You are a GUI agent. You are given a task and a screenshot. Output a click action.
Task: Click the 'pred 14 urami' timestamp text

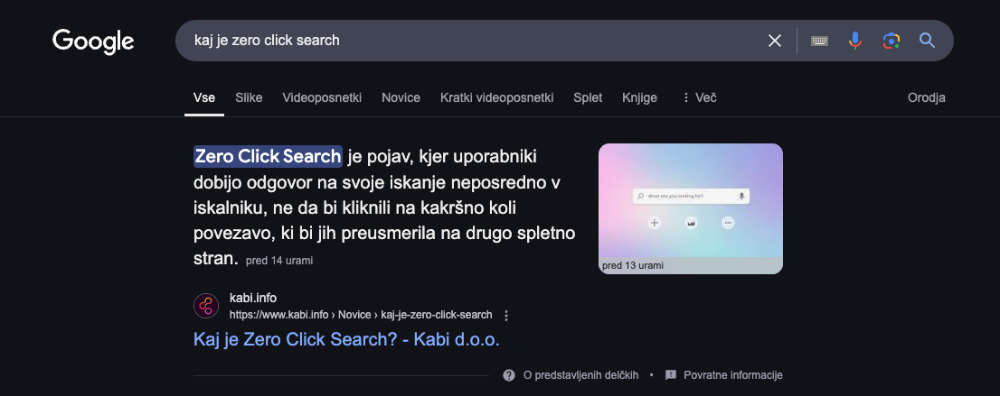tap(279, 261)
